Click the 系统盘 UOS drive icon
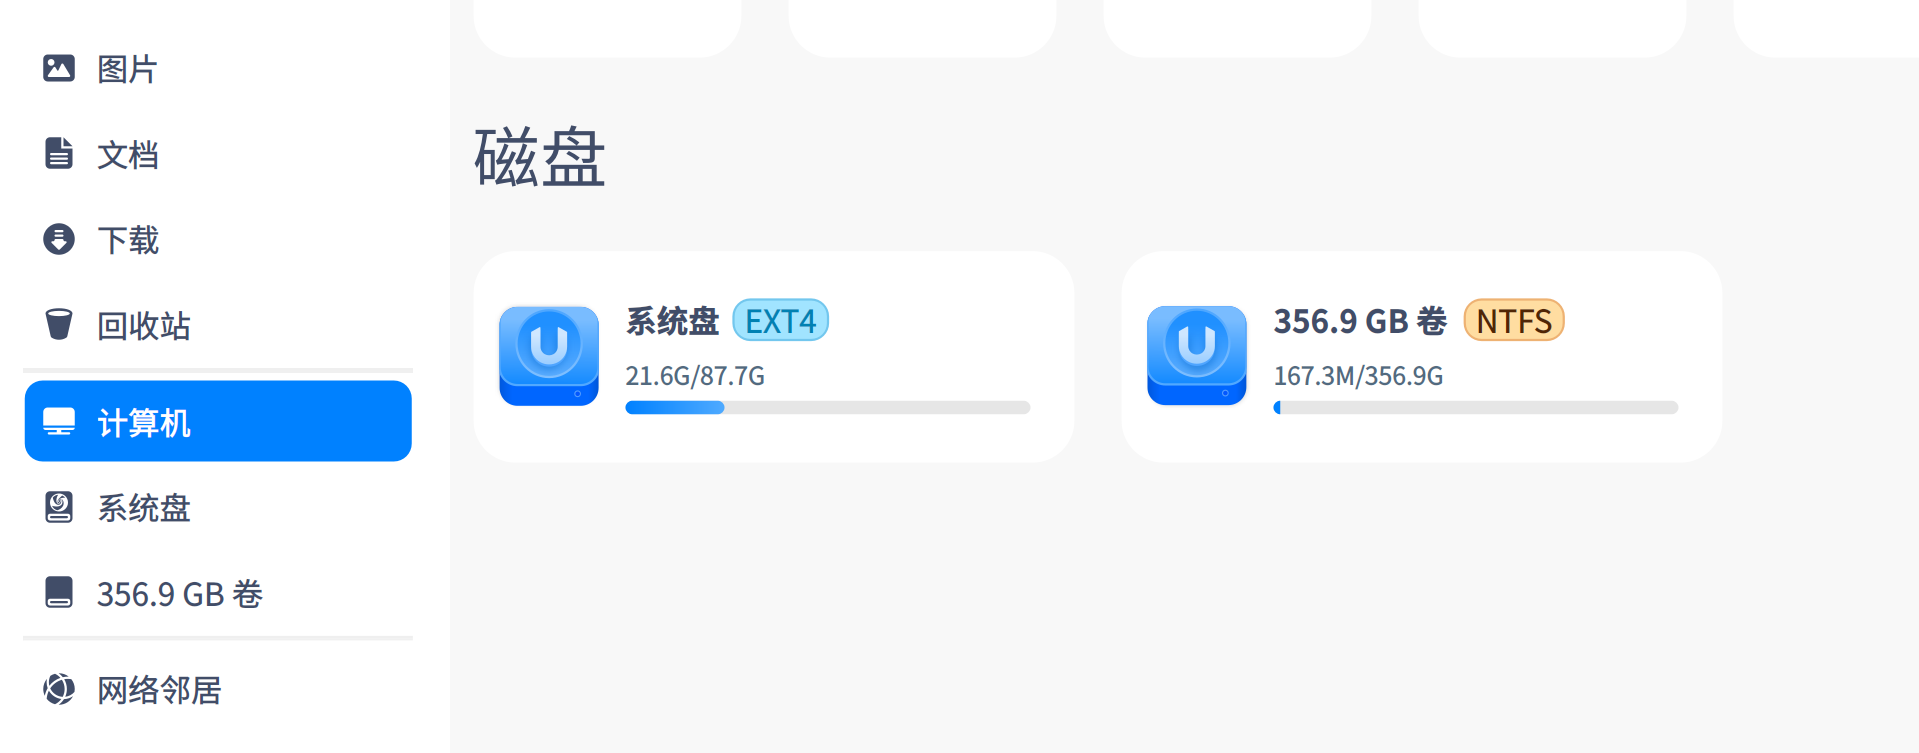This screenshot has height=753, width=1919. pyautogui.click(x=548, y=356)
